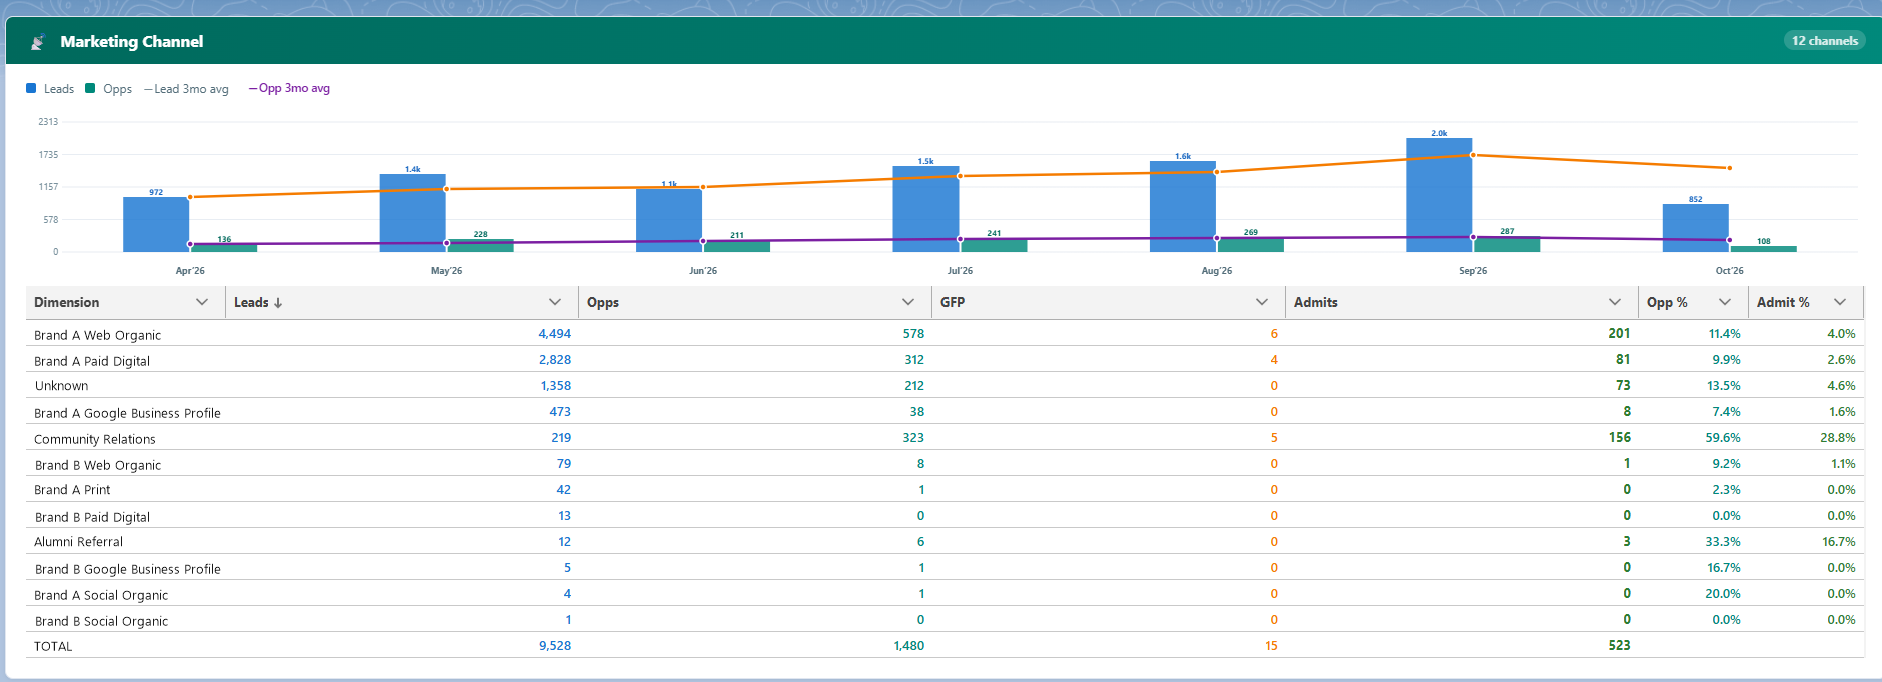Select Brand B Google Business Profile row
The width and height of the screenshot is (1882, 682).
[945, 567]
